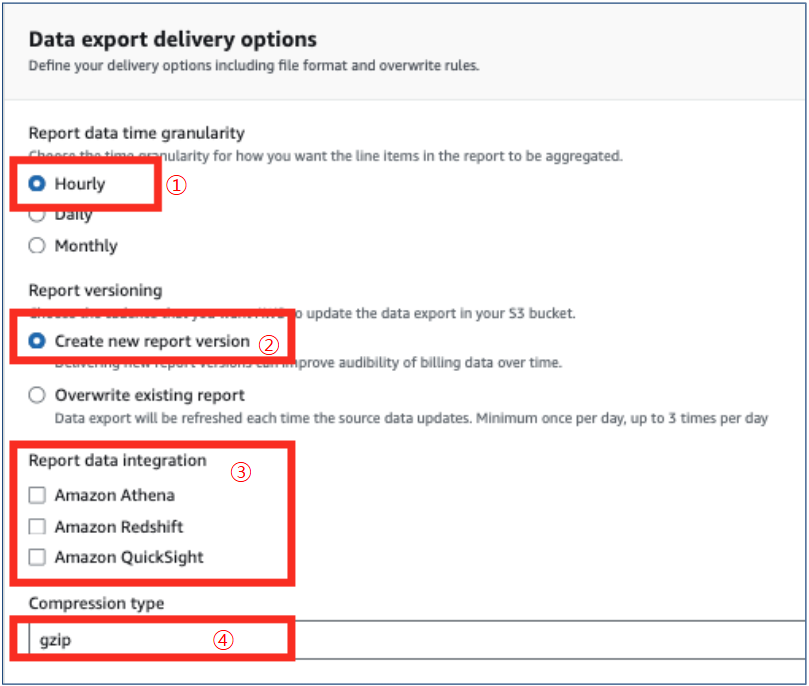
Task: Click the circled number 3 annotation marker
Action: (x=240, y=472)
